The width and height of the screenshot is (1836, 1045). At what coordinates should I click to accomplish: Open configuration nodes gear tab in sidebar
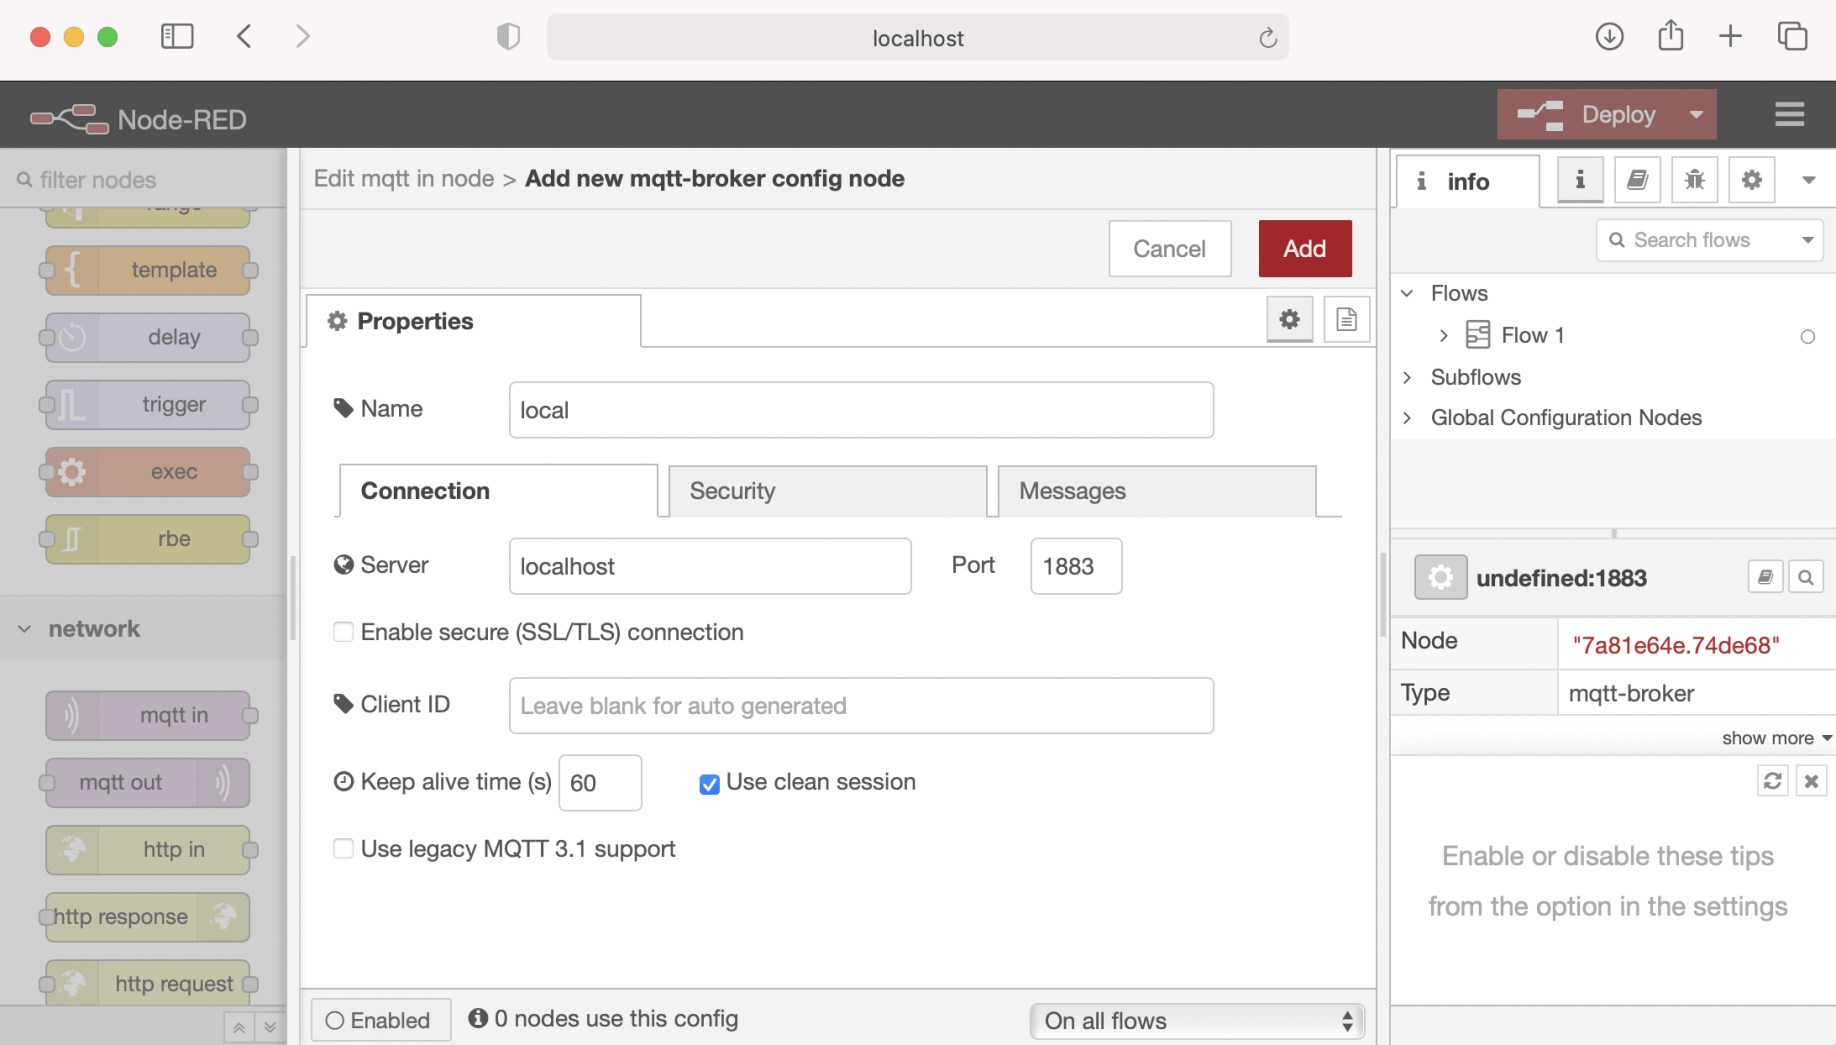point(1751,180)
